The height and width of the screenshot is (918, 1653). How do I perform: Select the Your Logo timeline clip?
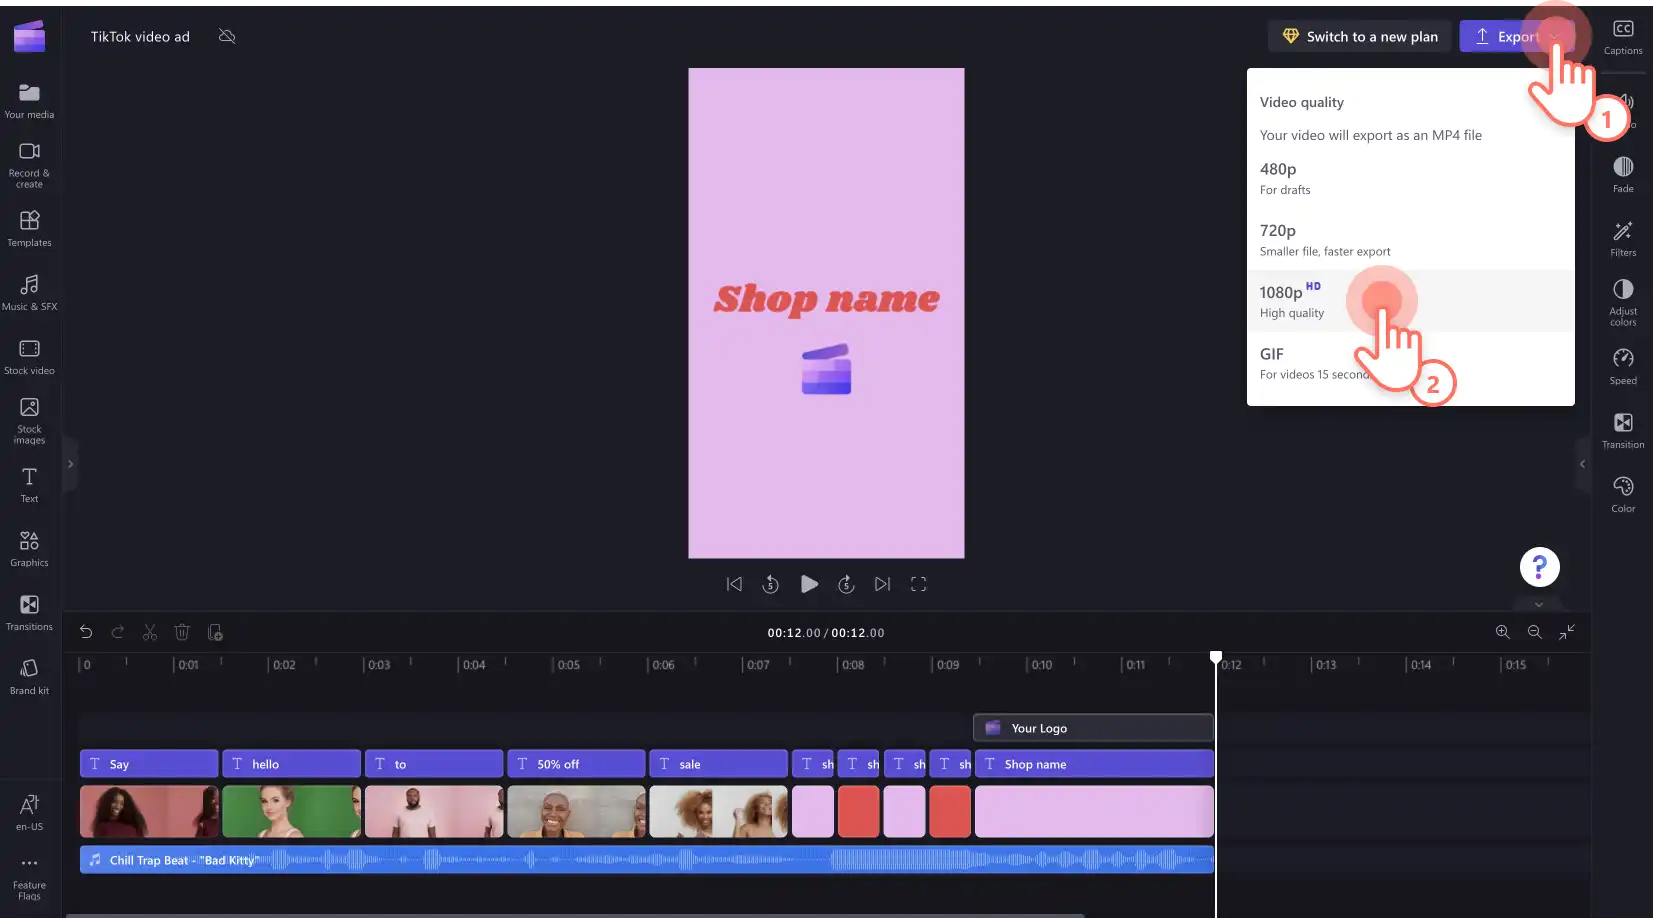pos(1093,728)
